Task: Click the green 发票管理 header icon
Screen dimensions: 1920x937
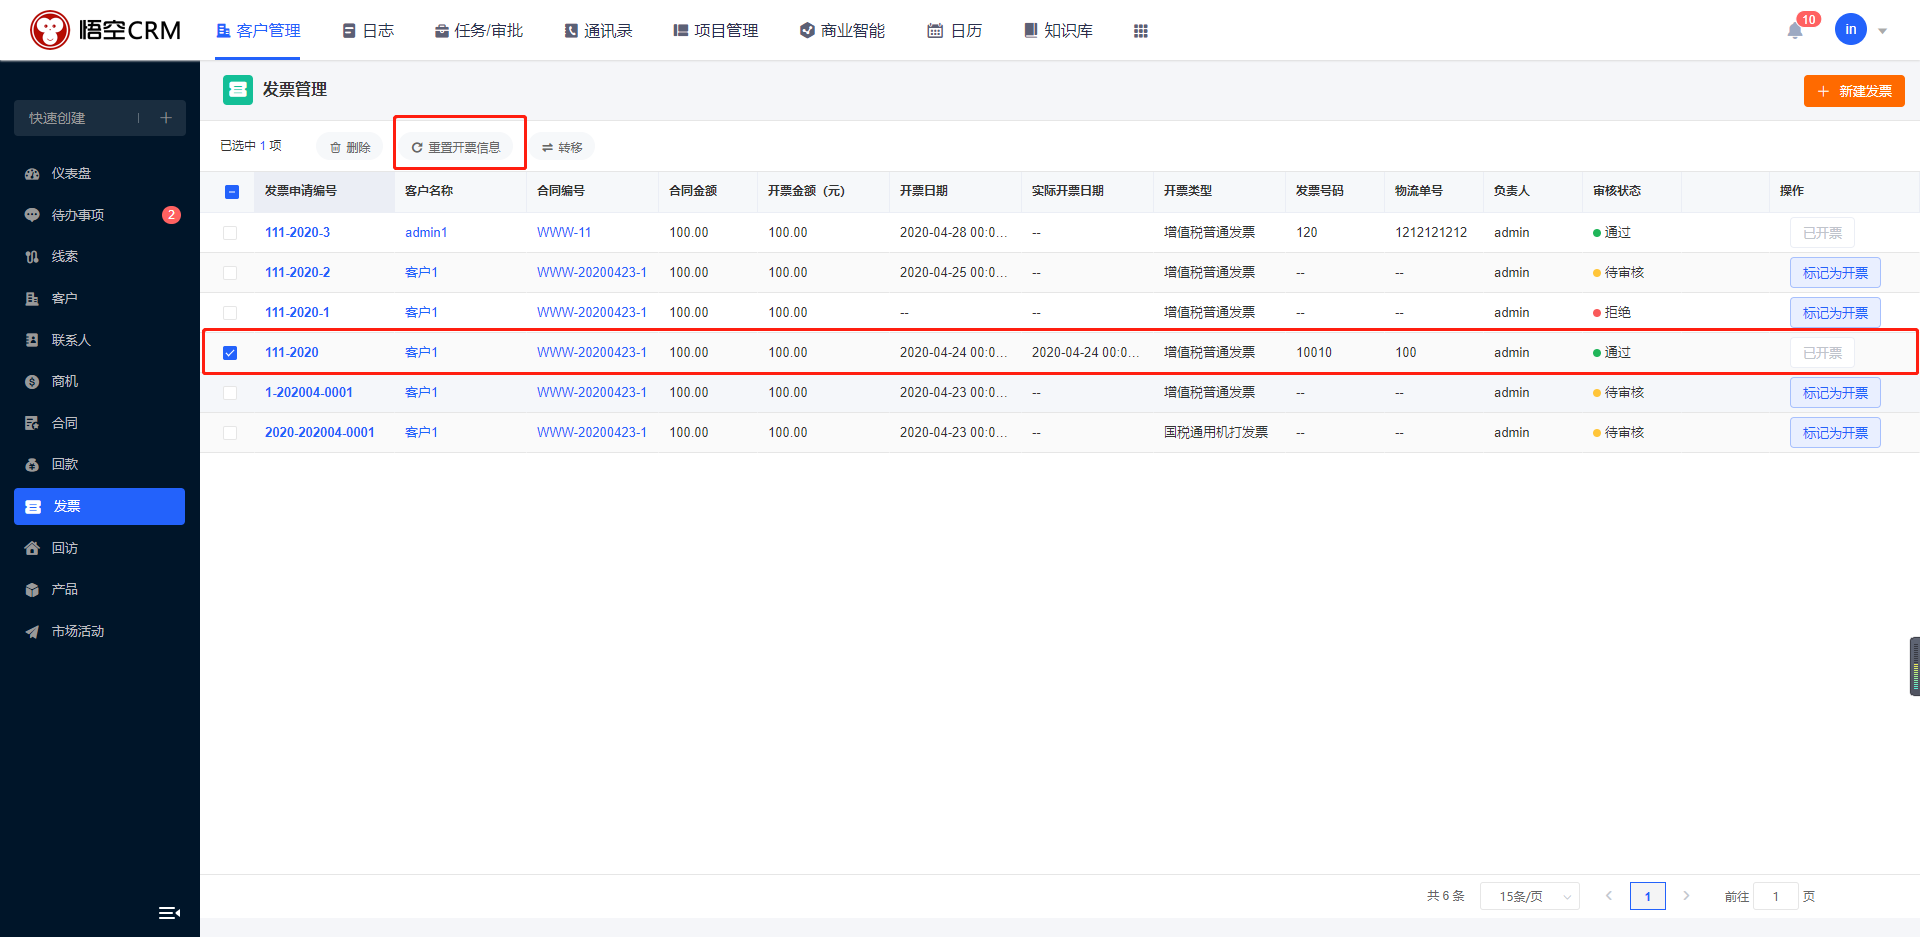Action: coord(238,90)
